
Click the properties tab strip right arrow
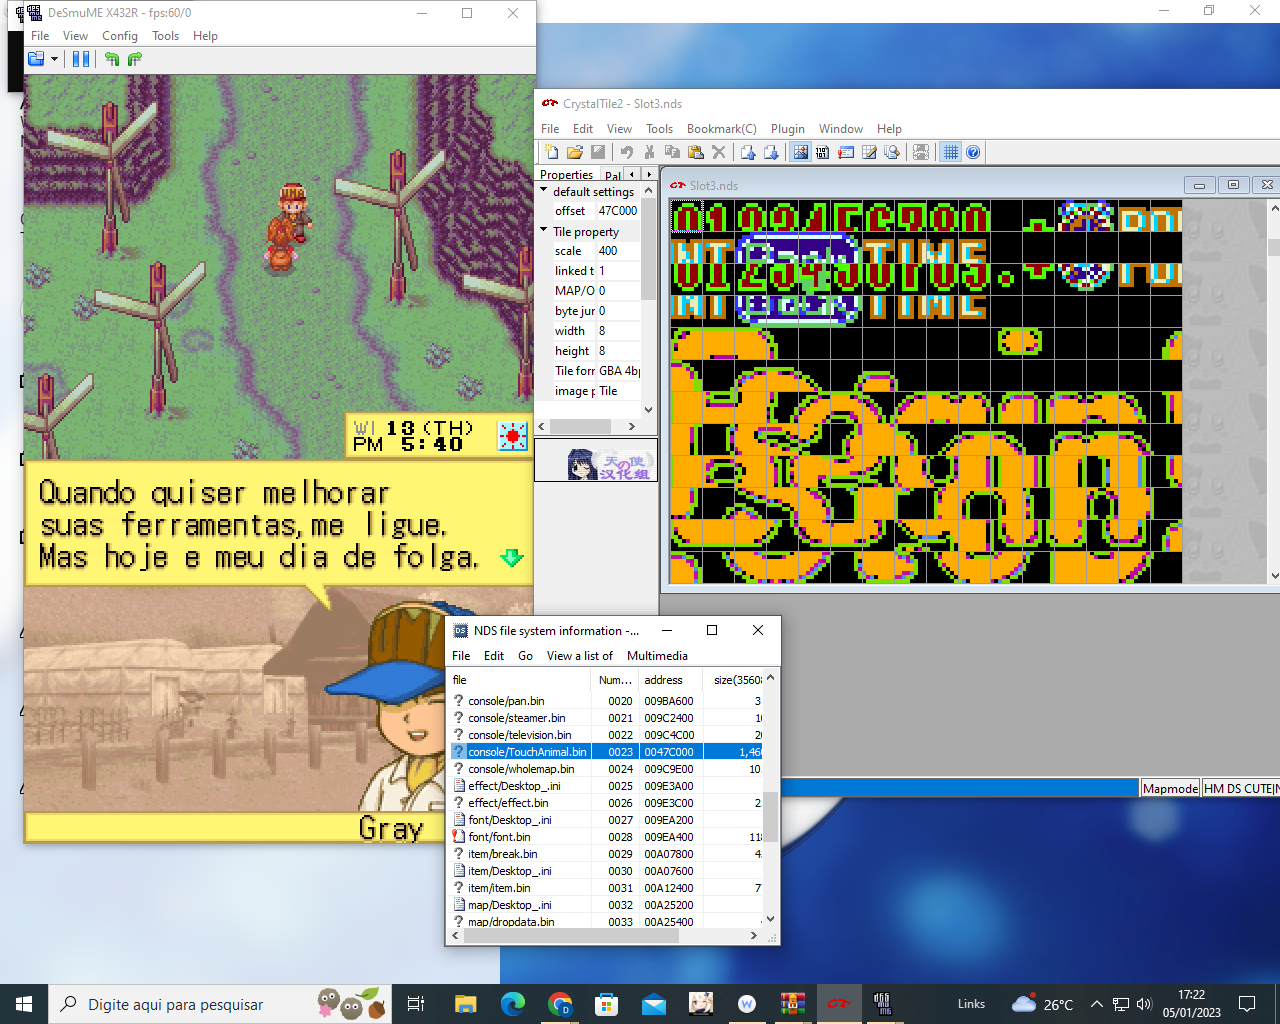tap(649, 174)
